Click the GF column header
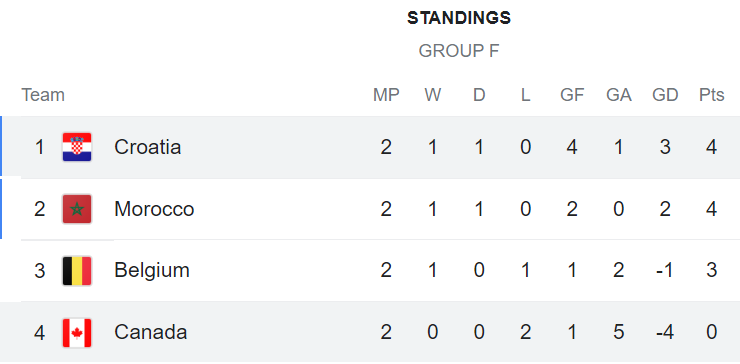740x364 pixels. tap(572, 95)
